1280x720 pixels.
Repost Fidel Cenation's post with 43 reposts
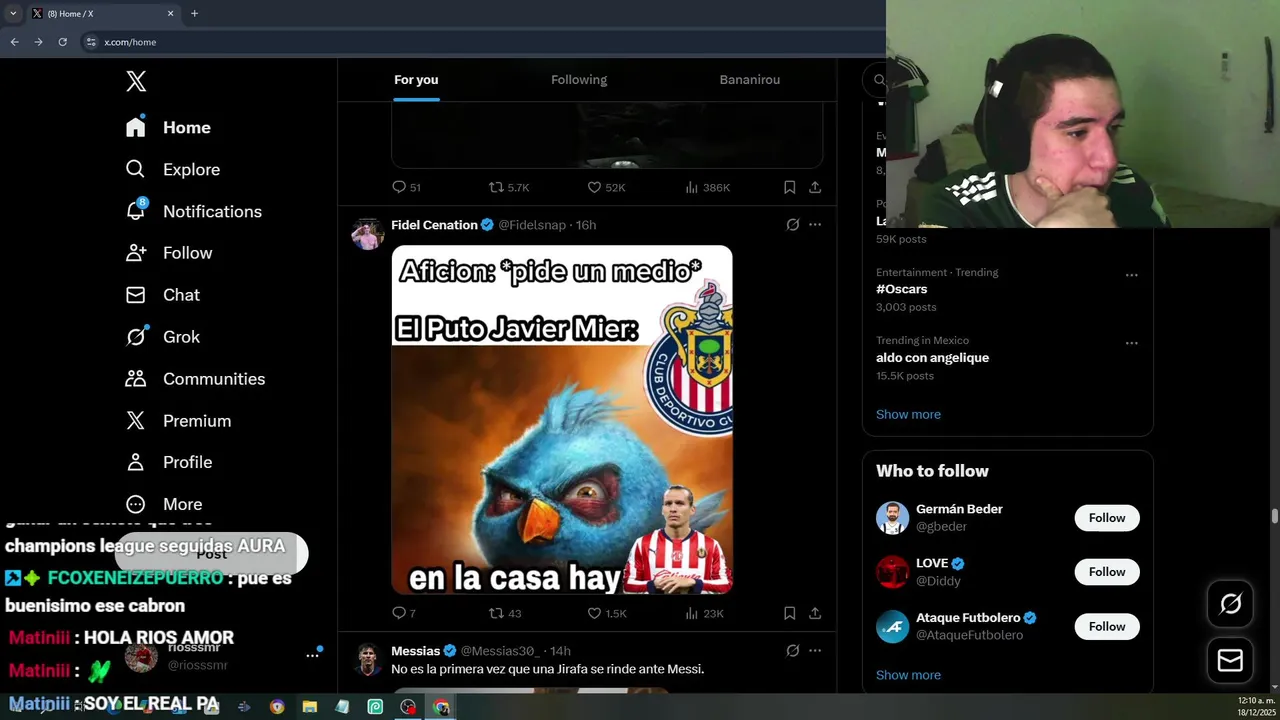tap(505, 613)
